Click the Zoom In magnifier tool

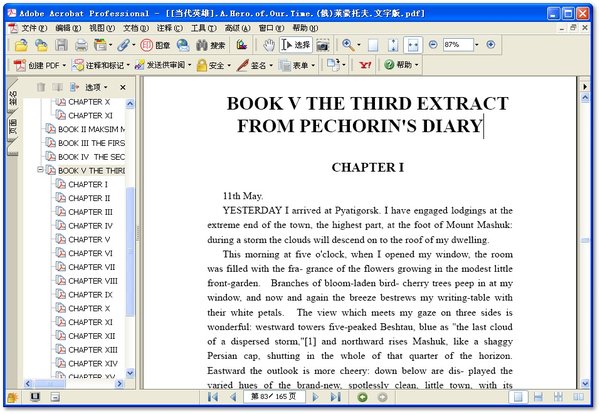[x=348, y=45]
